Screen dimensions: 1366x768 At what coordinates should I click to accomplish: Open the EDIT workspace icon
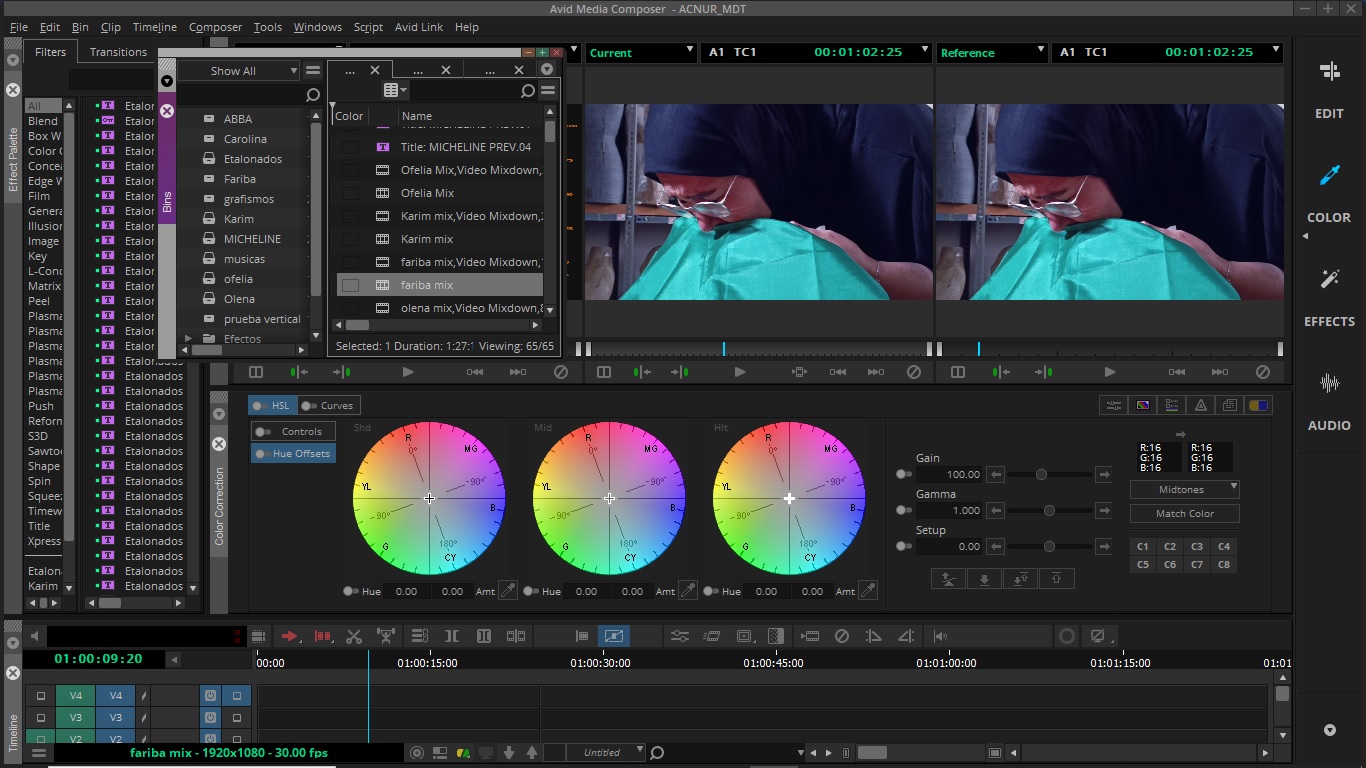1329,71
